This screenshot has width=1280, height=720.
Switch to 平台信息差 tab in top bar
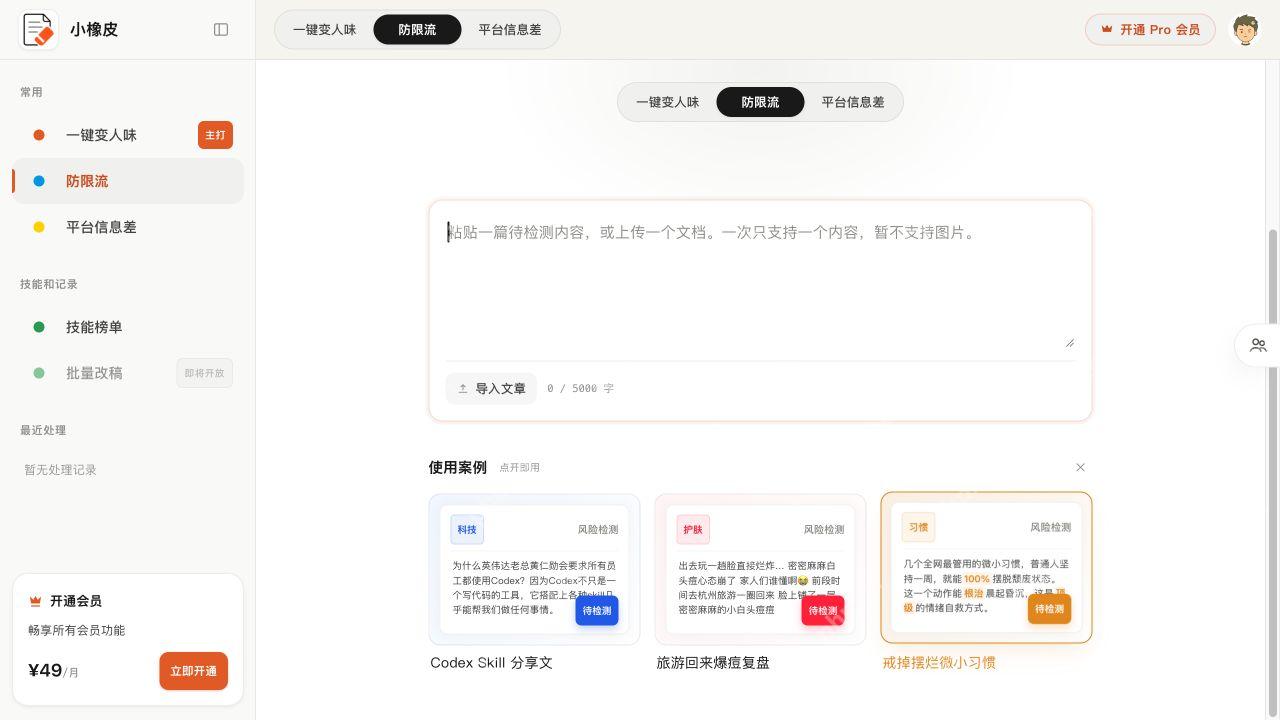click(x=510, y=30)
